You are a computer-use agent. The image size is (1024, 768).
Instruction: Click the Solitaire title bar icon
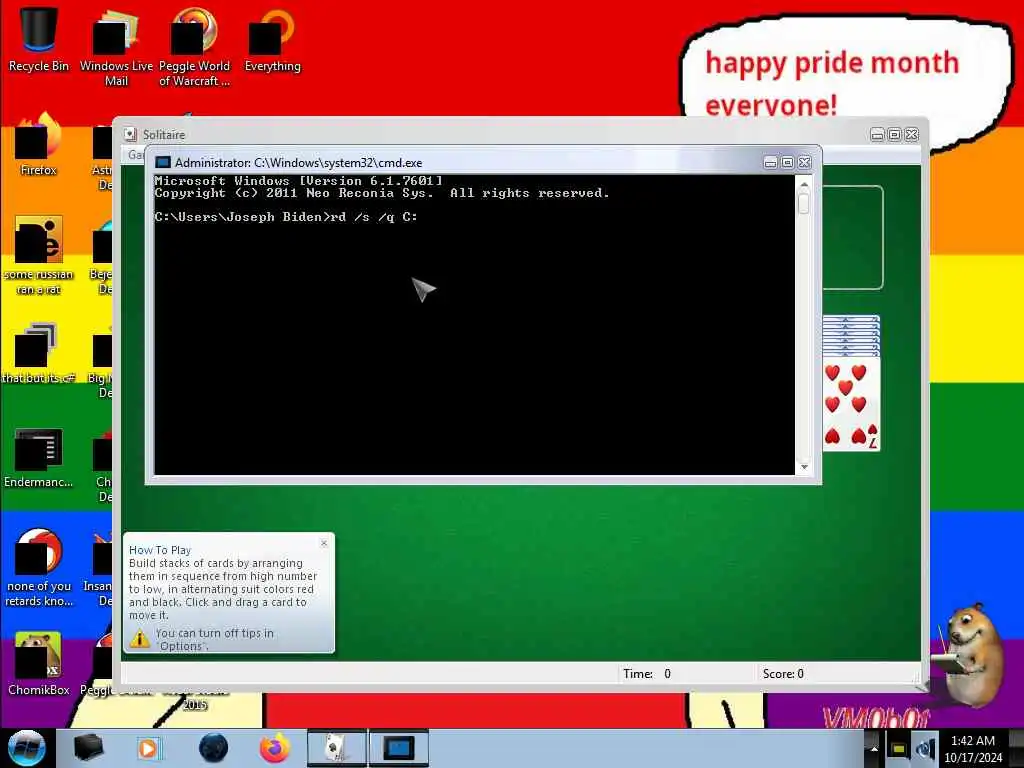131,135
